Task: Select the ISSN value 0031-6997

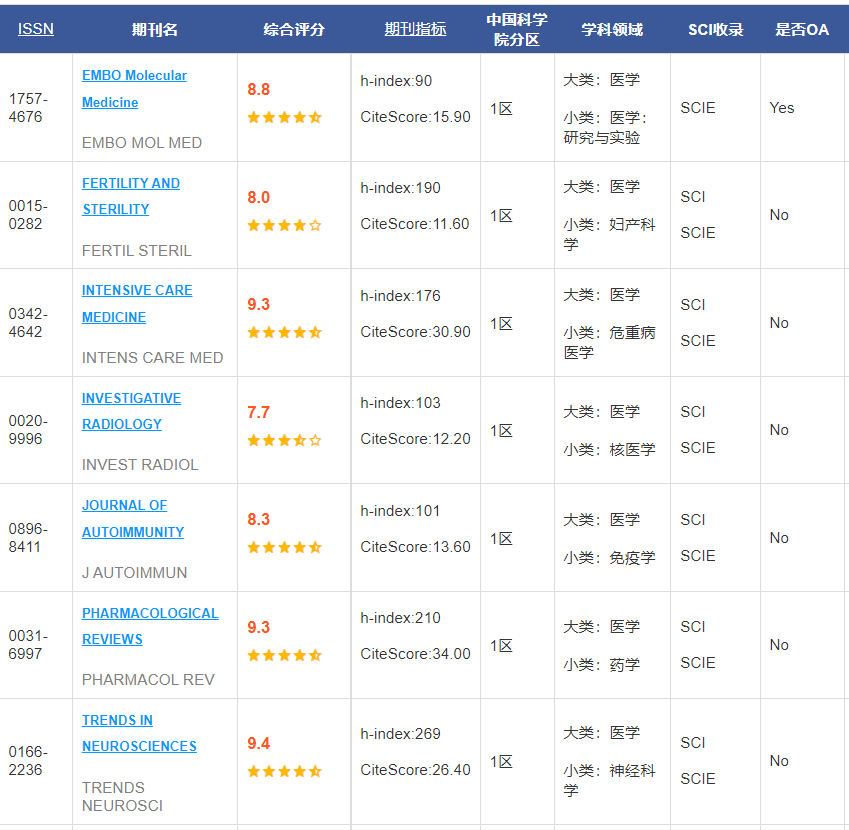Action: (28, 645)
